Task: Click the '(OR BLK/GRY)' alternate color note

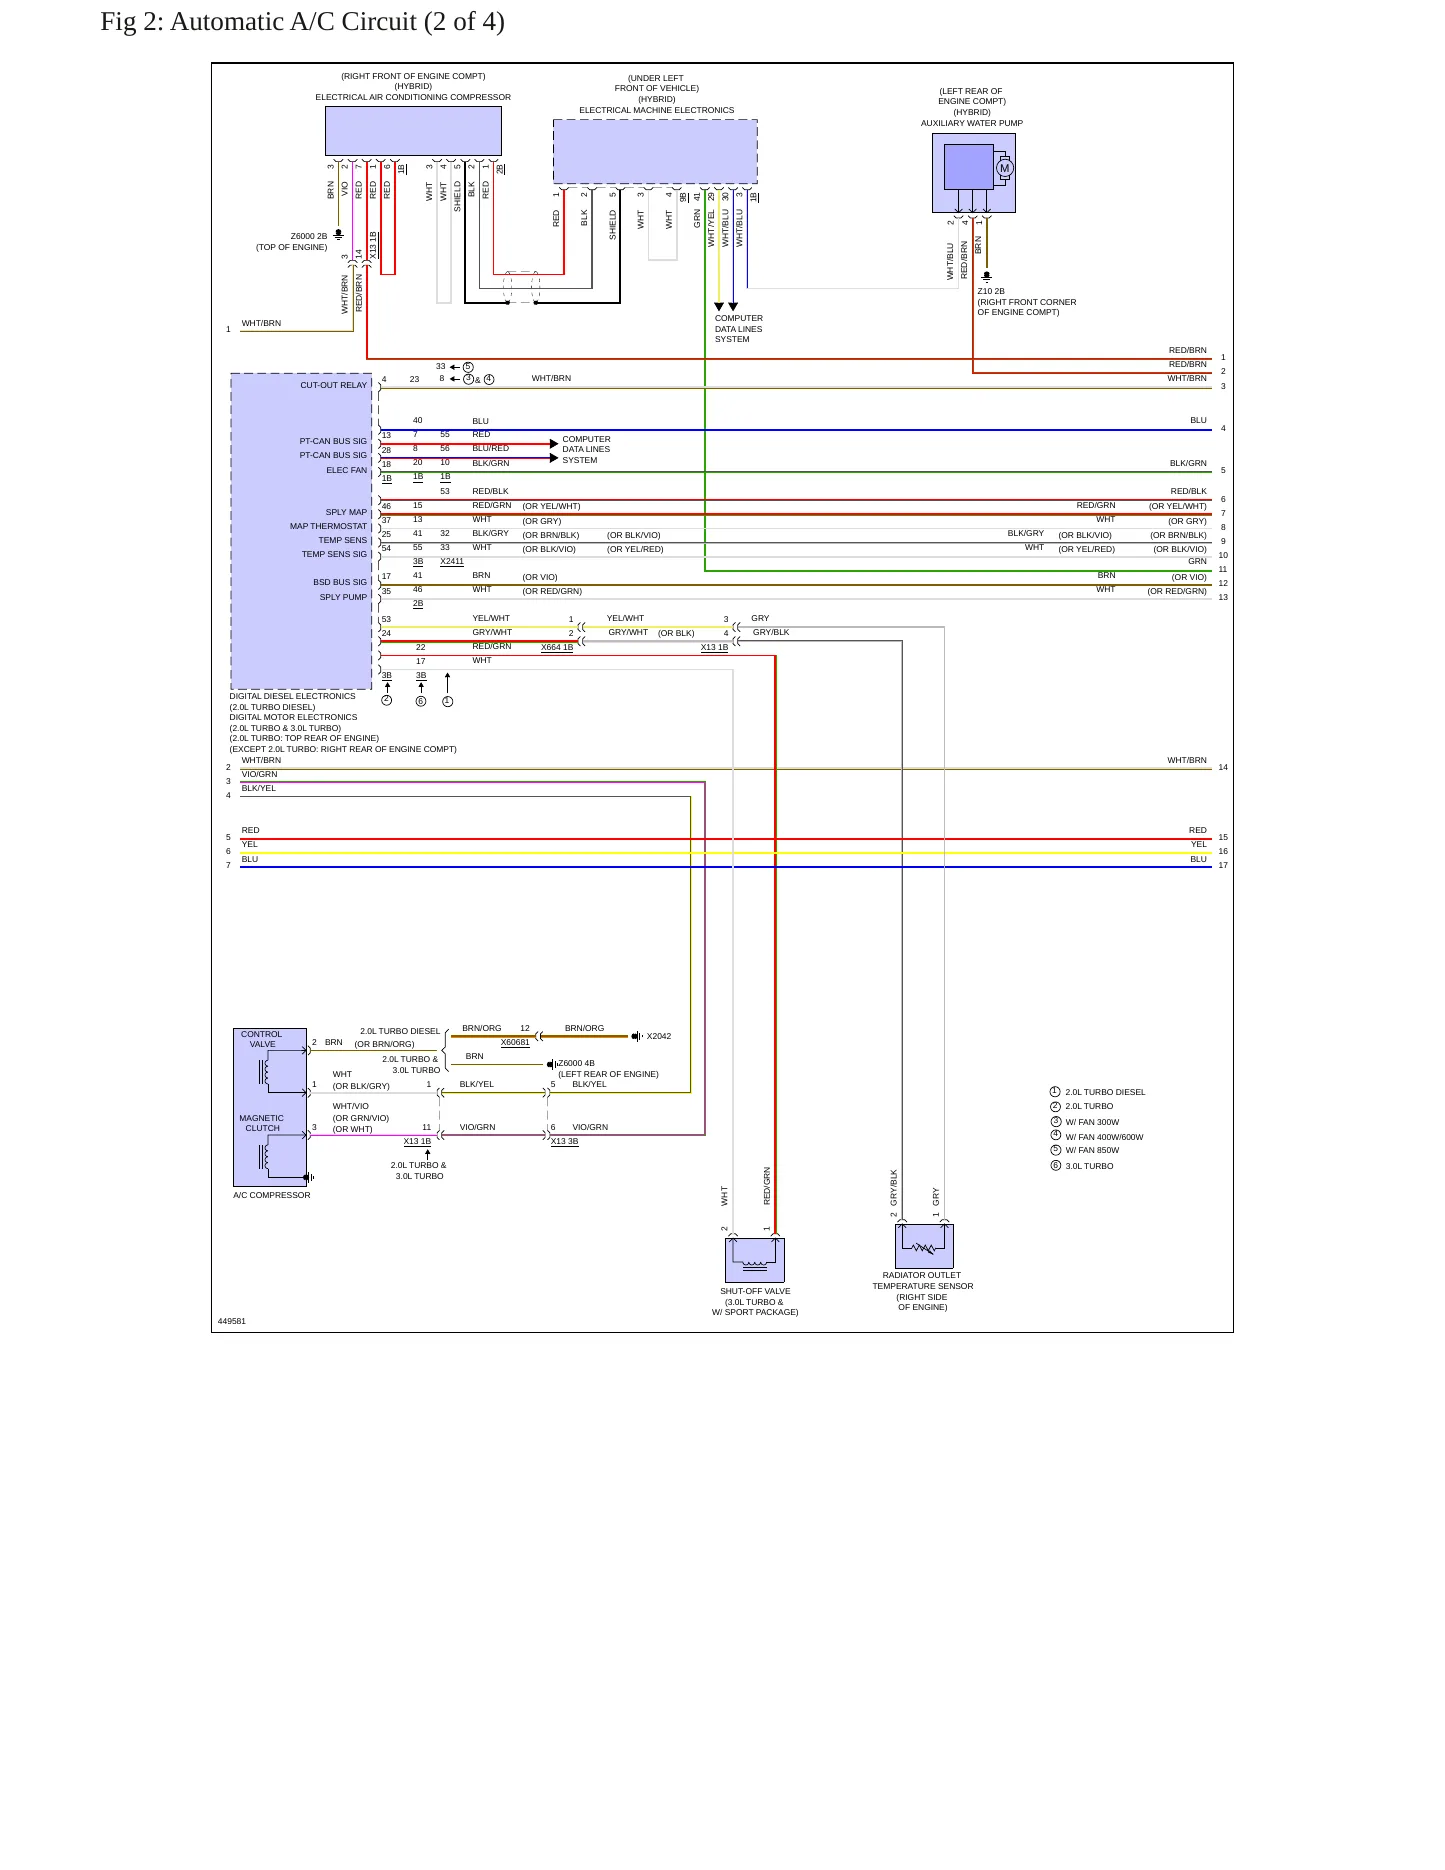Action: click(x=361, y=1086)
